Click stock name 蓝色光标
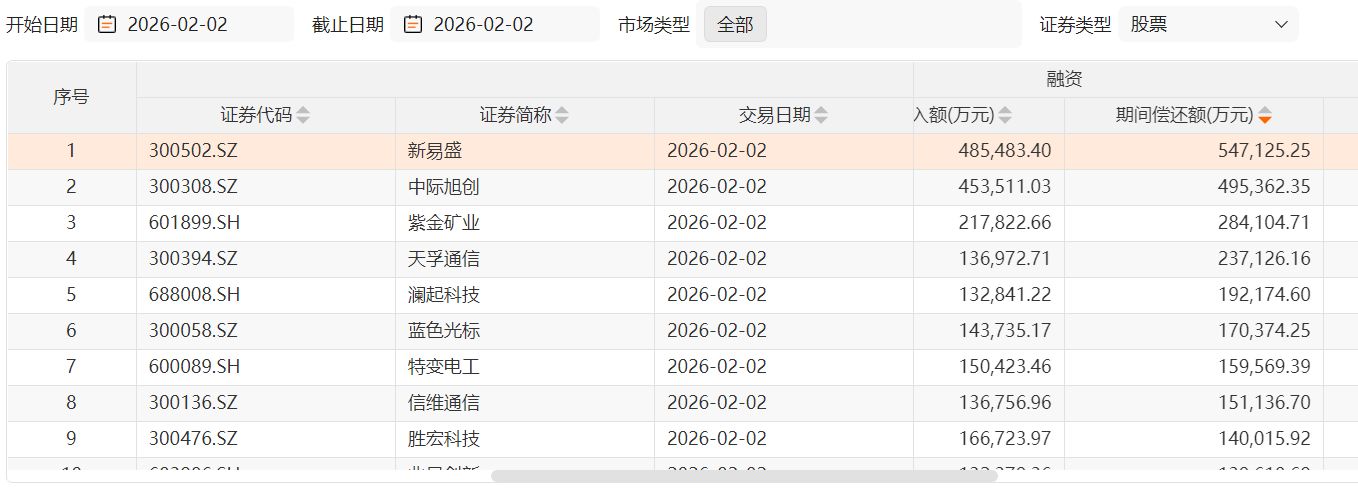1358x493 pixels. (444, 332)
